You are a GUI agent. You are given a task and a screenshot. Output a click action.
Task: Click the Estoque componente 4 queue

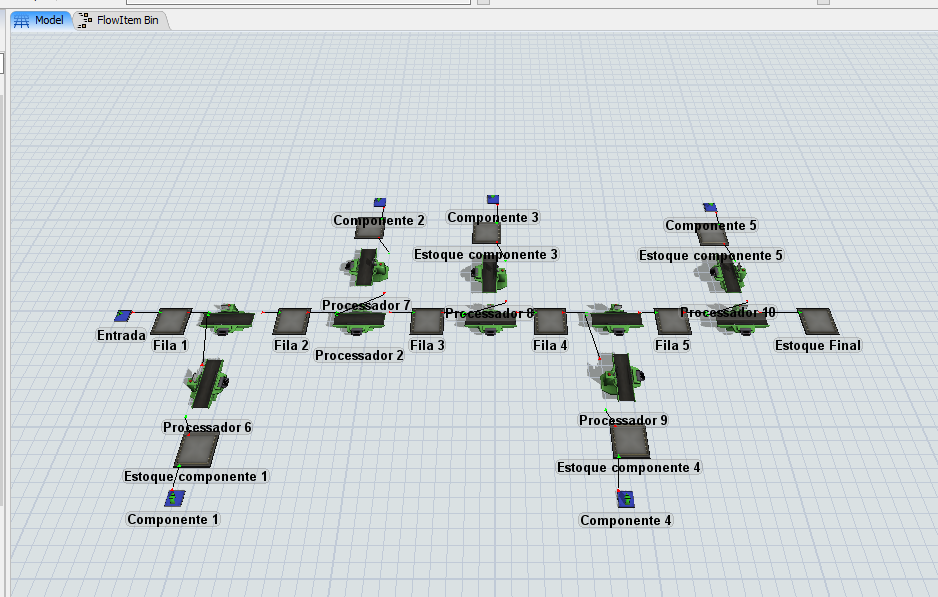[x=629, y=440]
